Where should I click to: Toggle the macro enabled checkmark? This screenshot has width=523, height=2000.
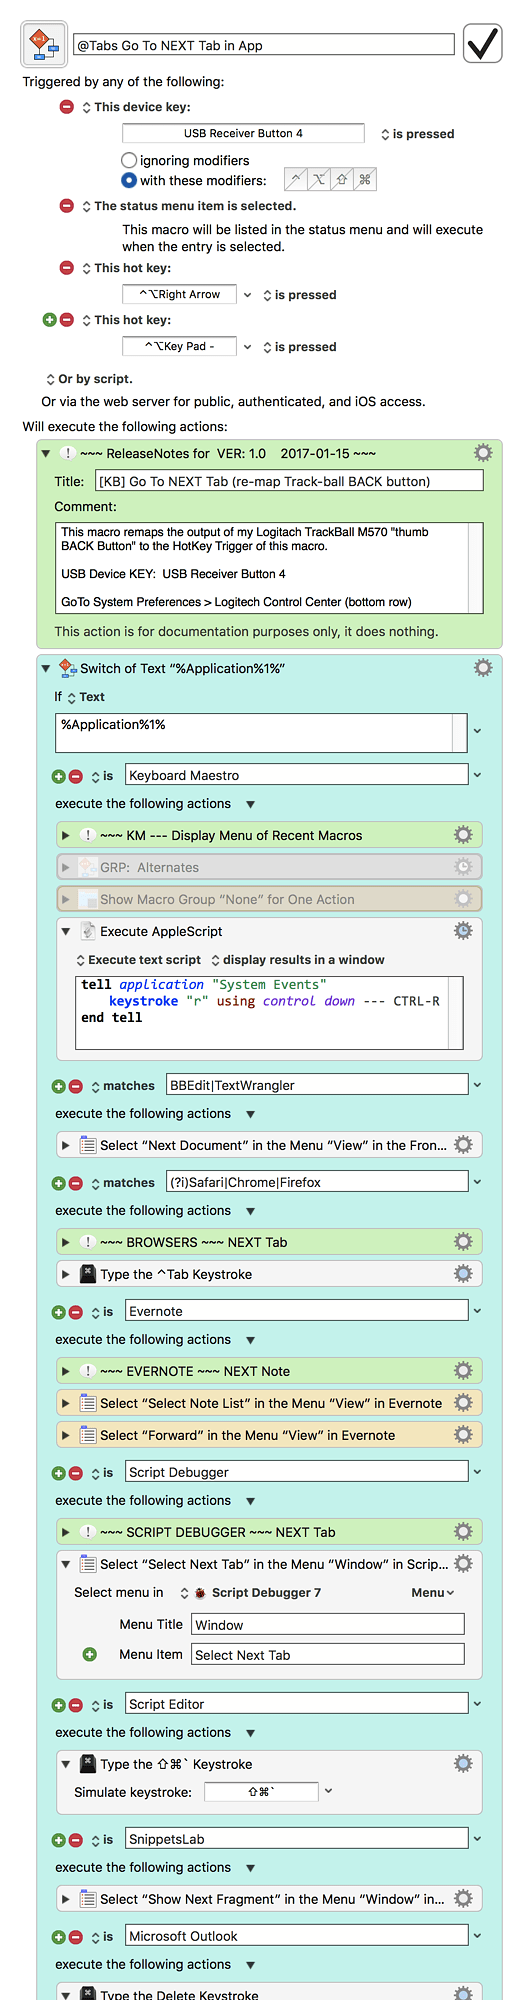482,44
